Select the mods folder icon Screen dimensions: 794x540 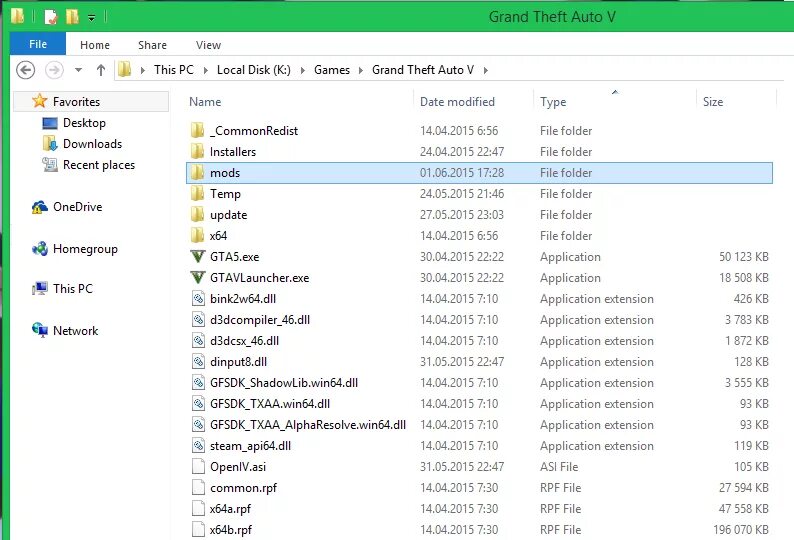coord(197,173)
